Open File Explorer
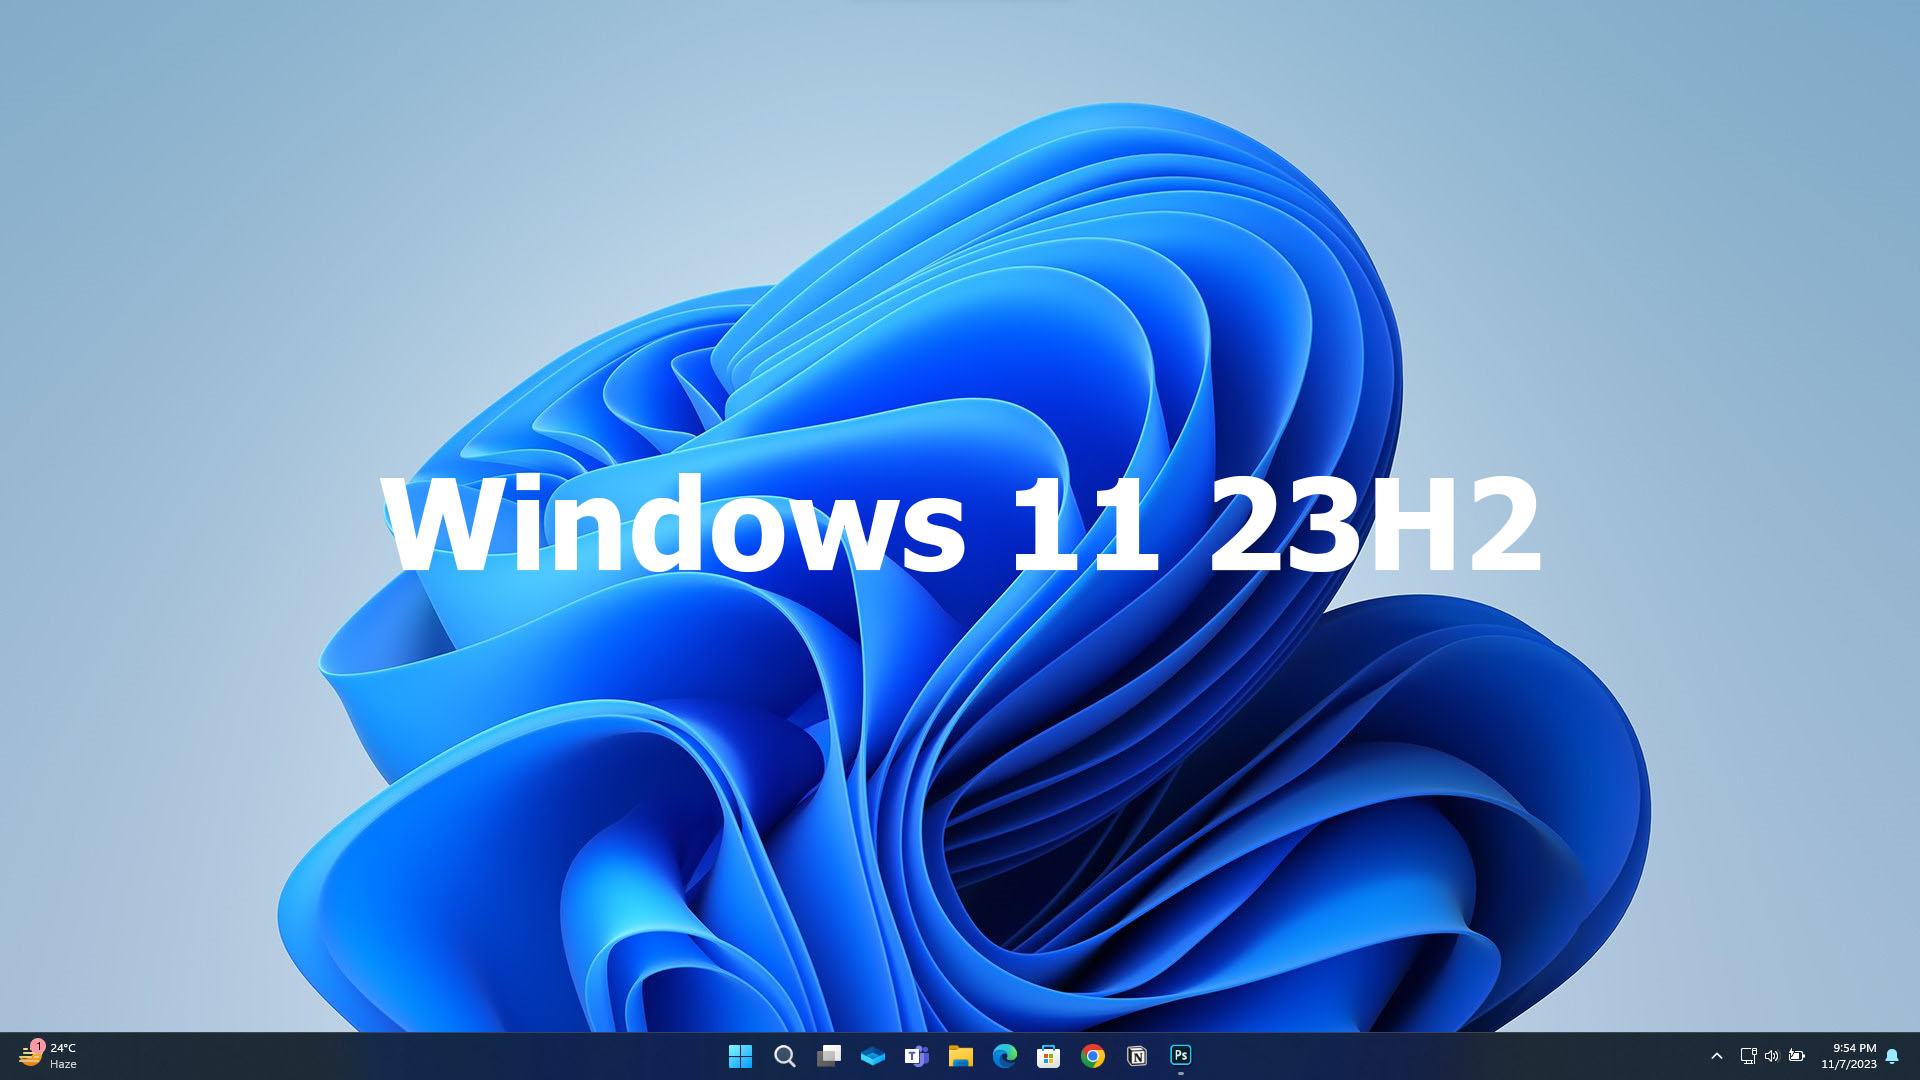 961,1056
